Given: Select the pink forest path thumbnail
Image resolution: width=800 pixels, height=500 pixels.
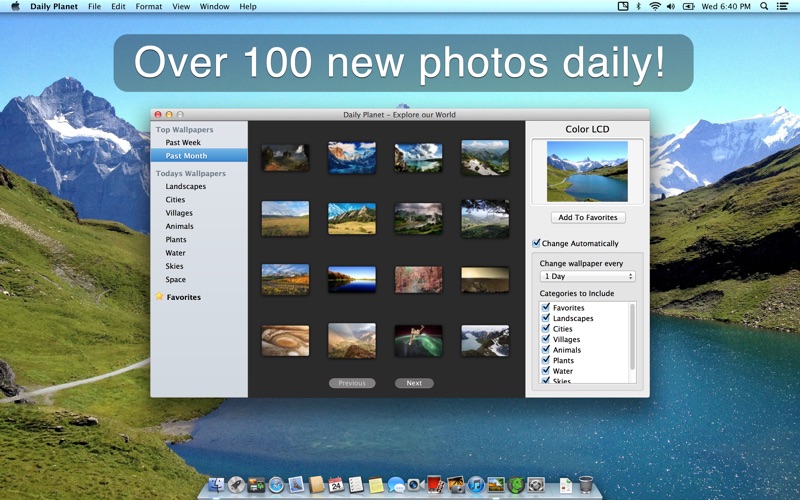Looking at the screenshot, I should click(x=418, y=280).
